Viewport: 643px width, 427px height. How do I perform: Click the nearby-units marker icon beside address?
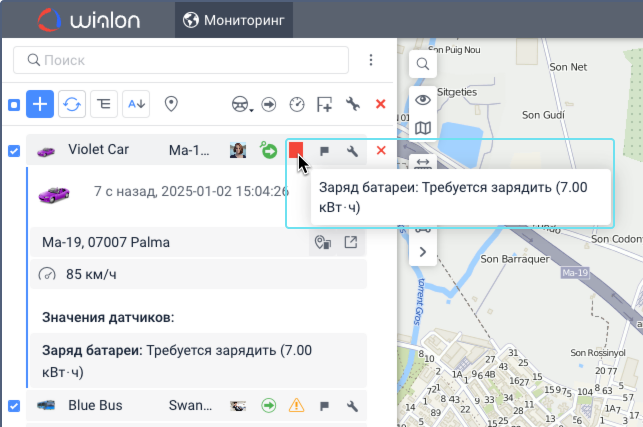(x=323, y=242)
